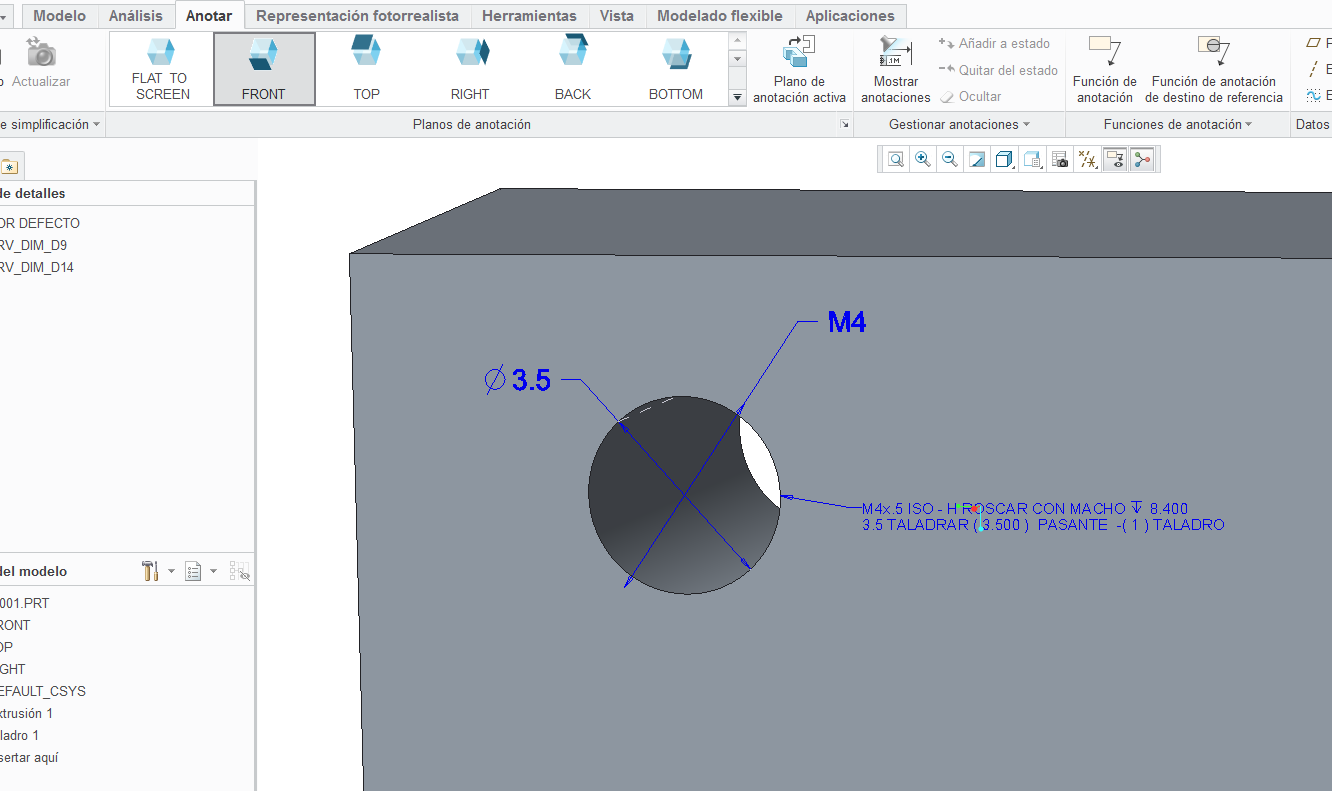Select the TOP annotation plane
Viewport: 1332px width, 791px height.
pyautogui.click(x=366, y=69)
